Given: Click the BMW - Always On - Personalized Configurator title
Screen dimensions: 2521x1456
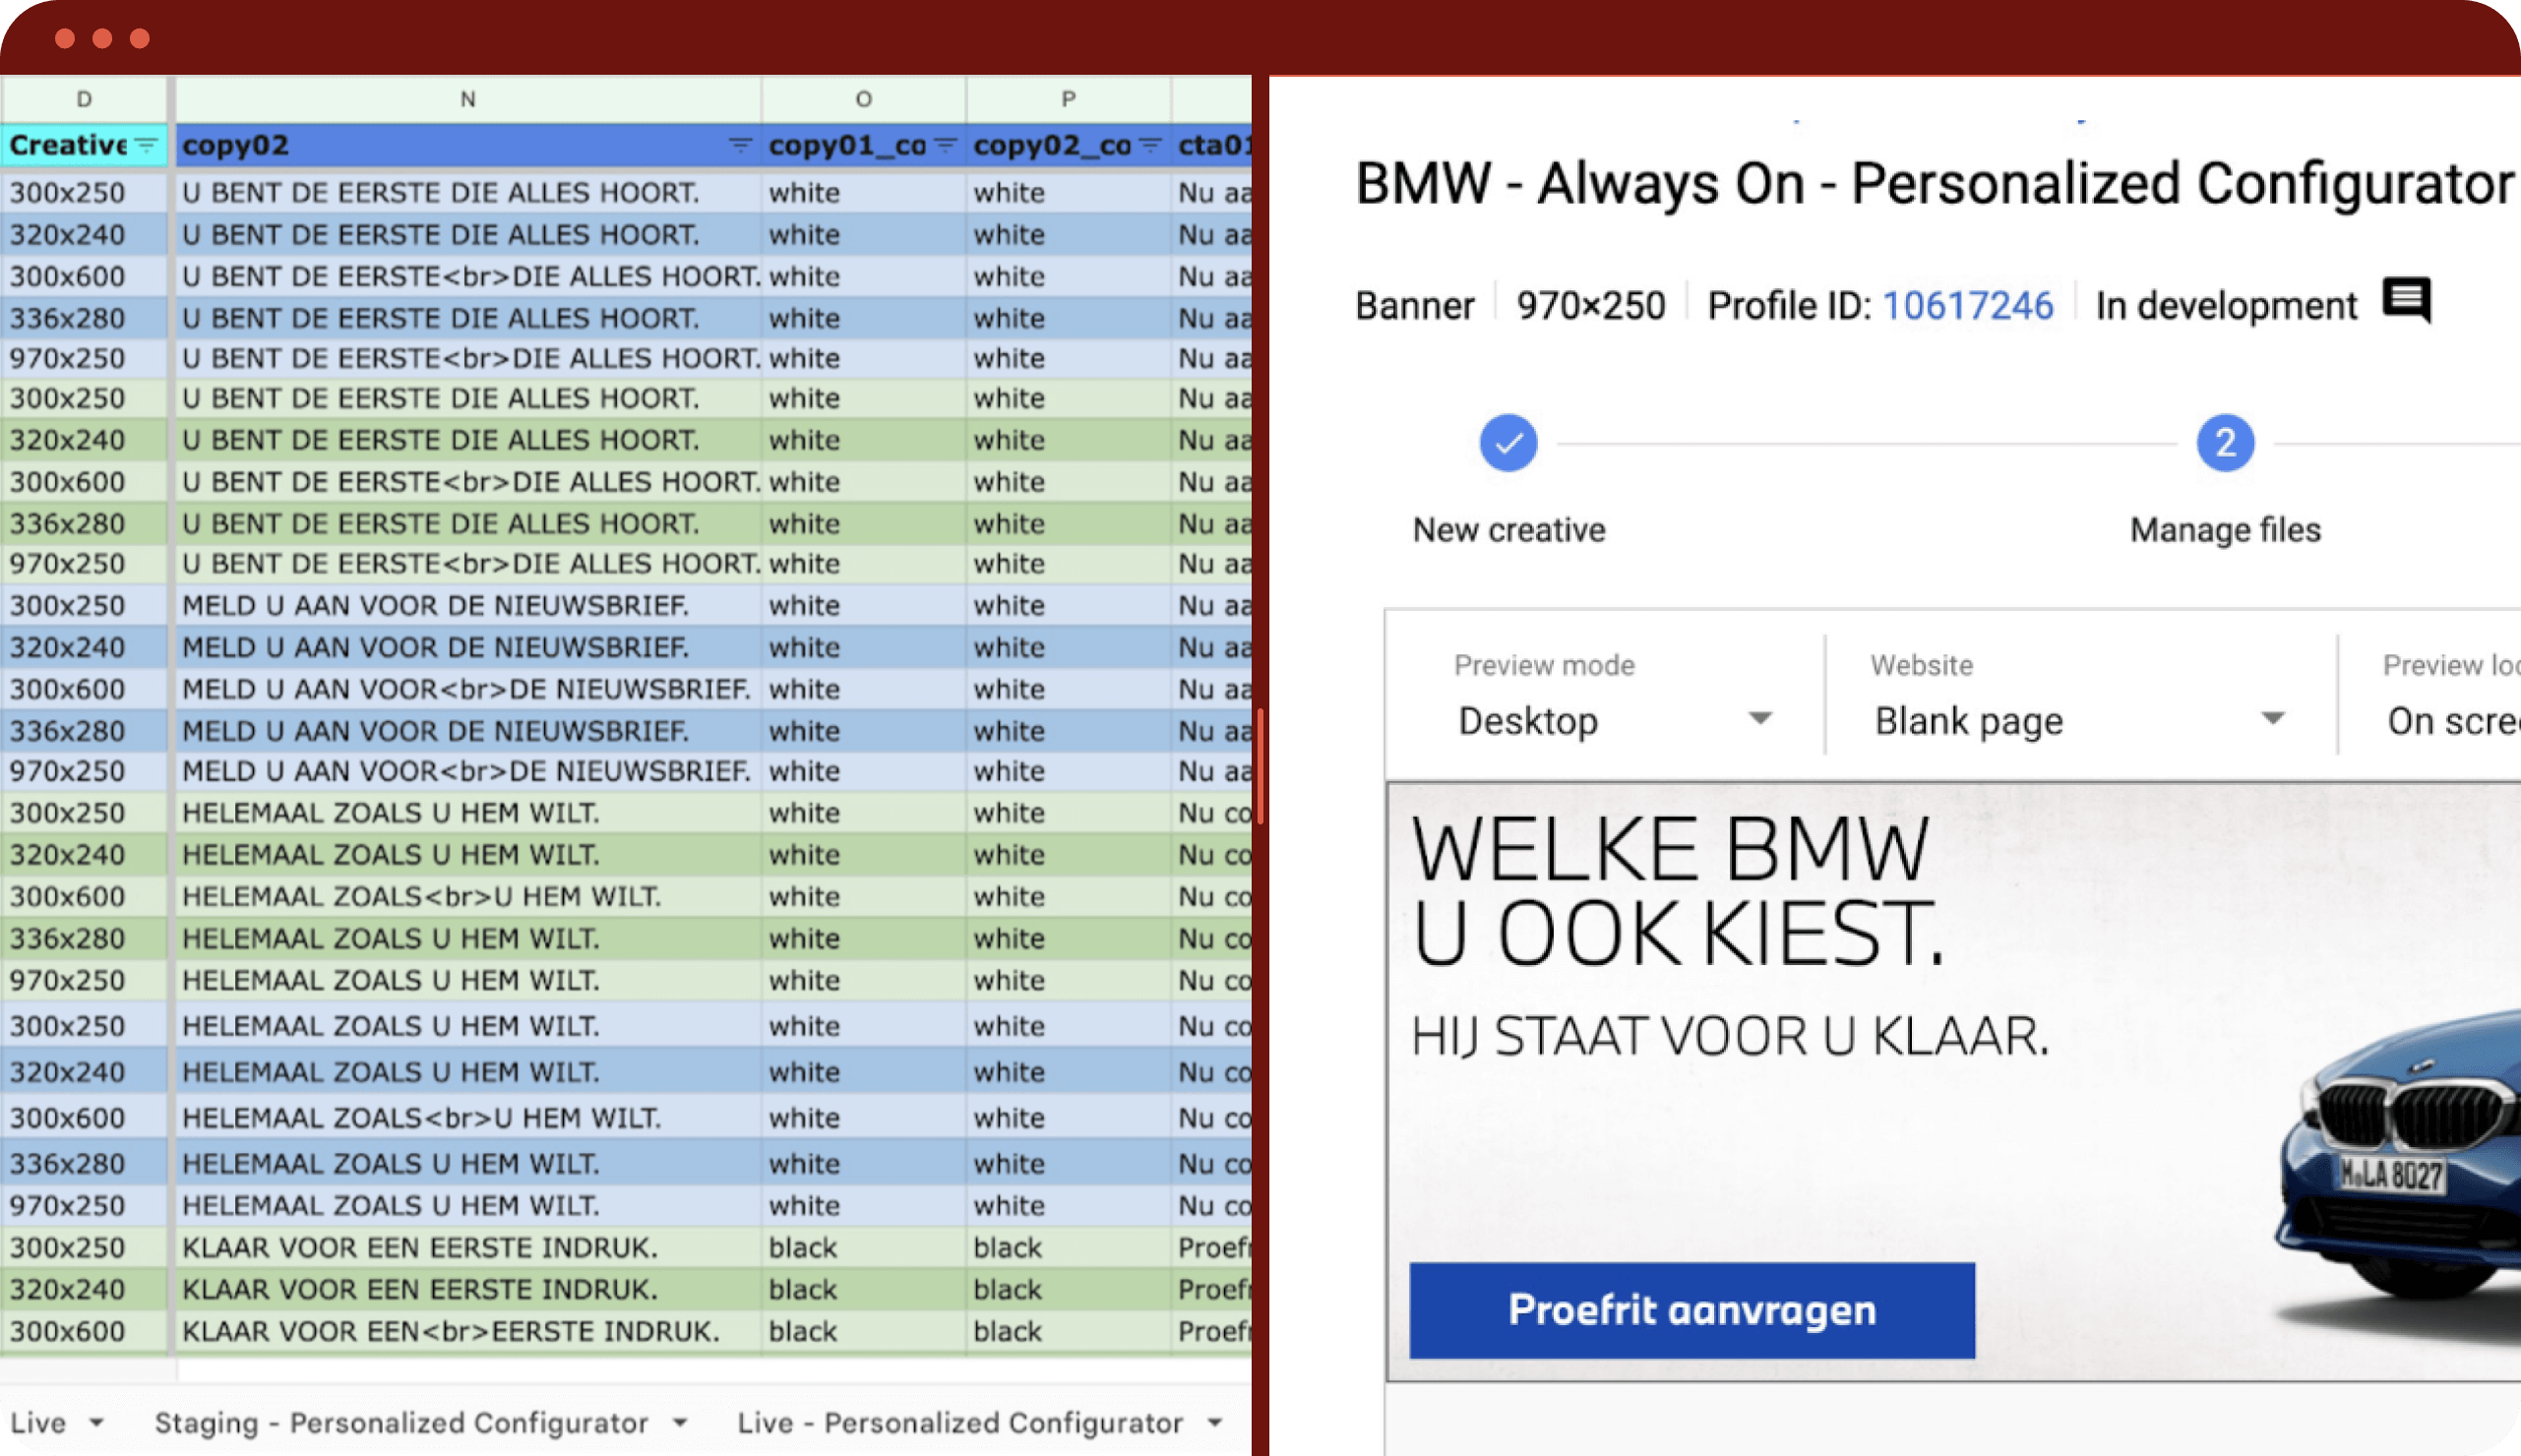Looking at the screenshot, I should 1934,184.
